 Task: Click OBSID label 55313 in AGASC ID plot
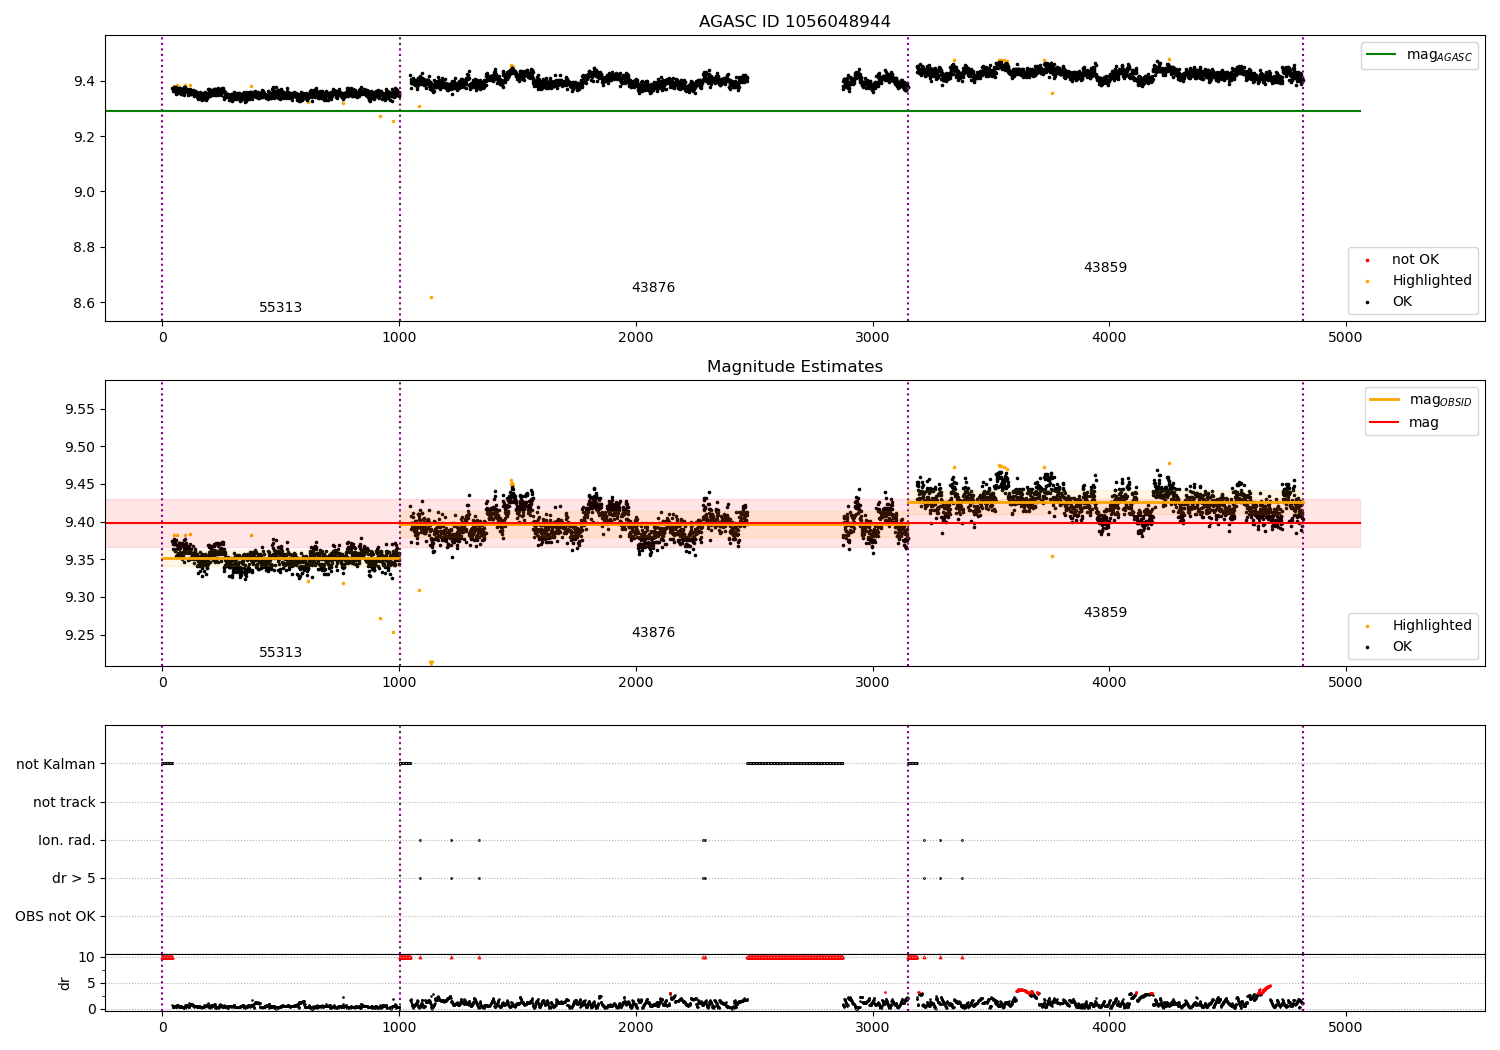[280, 307]
